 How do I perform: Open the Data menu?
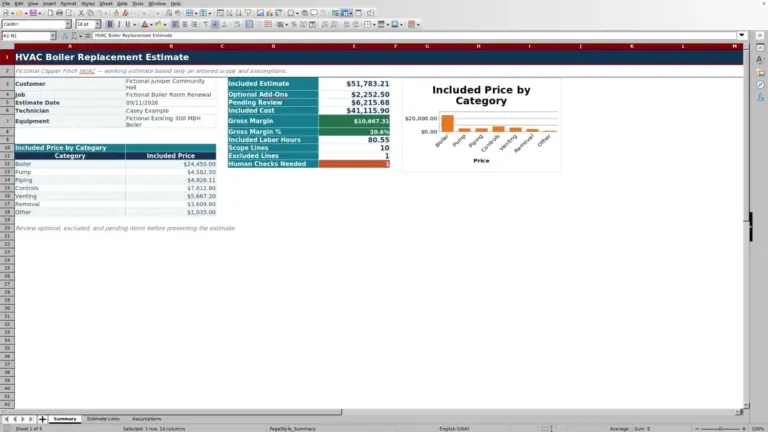click(122, 3)
